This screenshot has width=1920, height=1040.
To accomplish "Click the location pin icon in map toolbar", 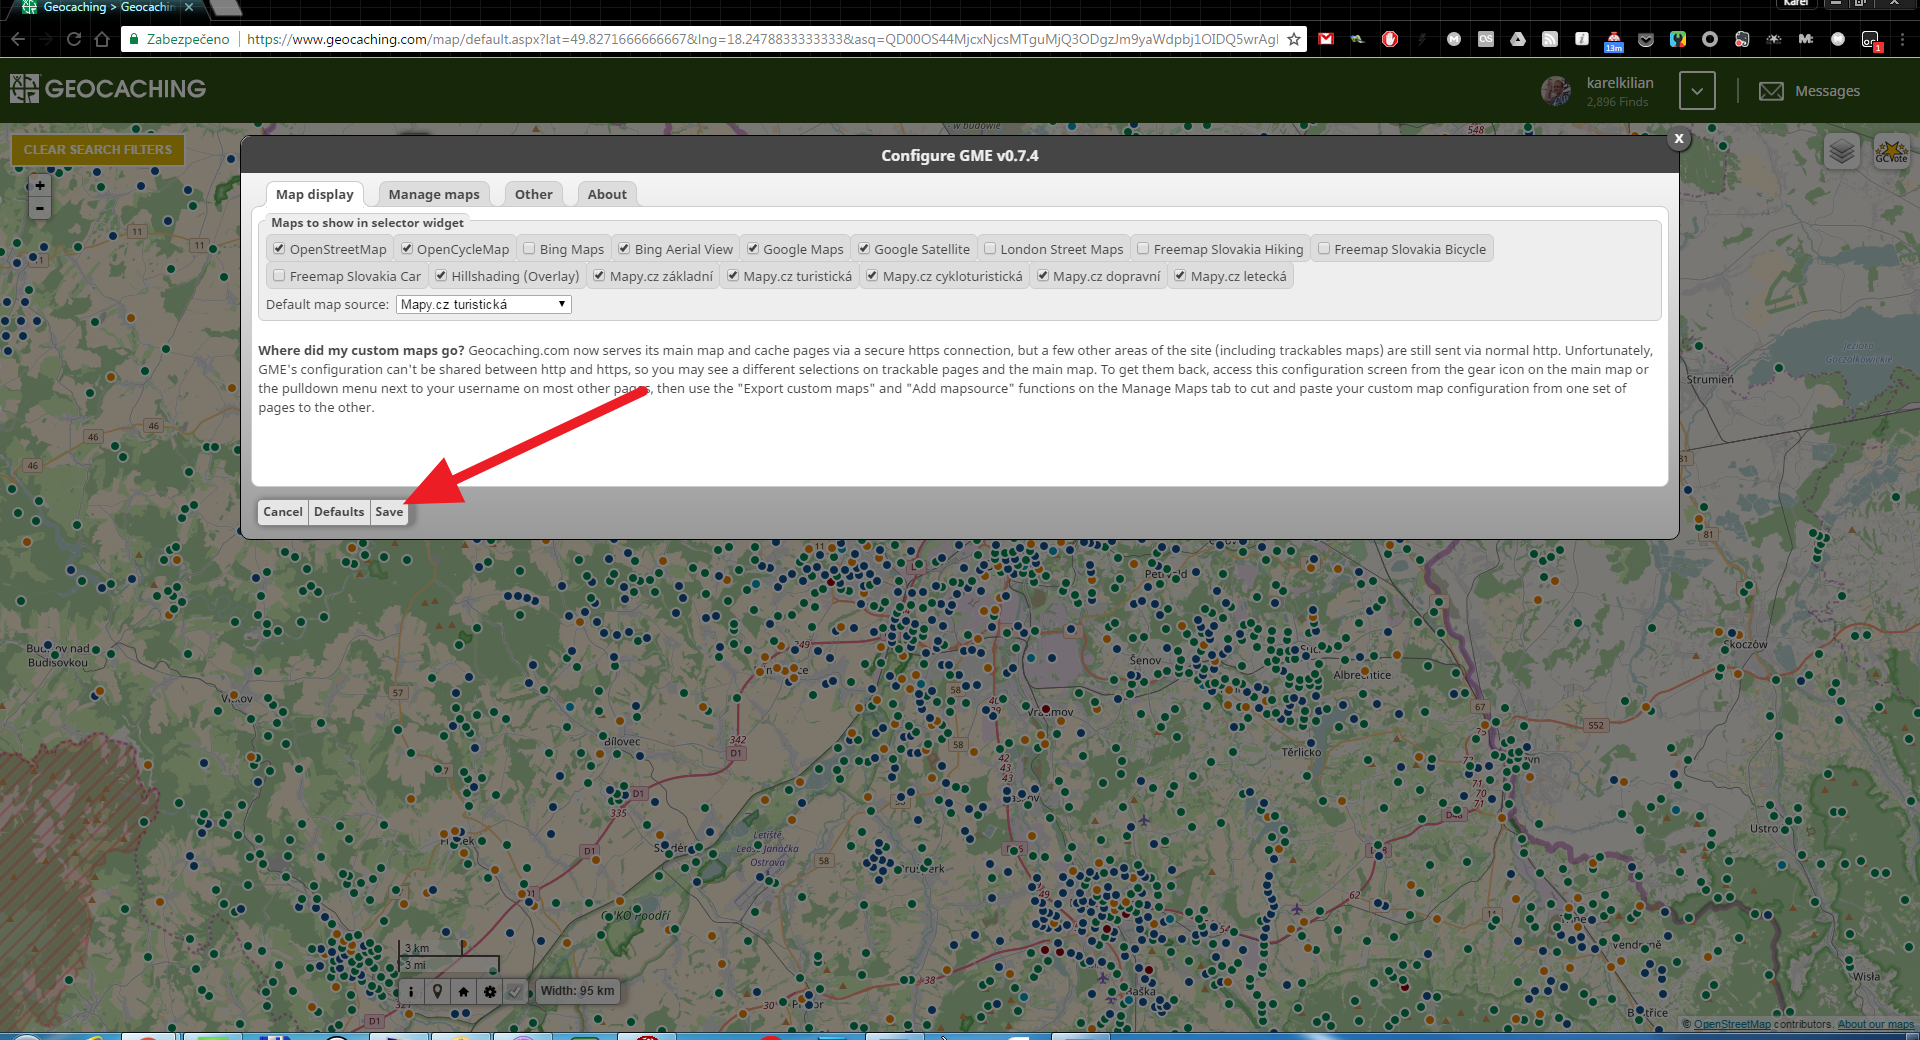I will 437,991.
